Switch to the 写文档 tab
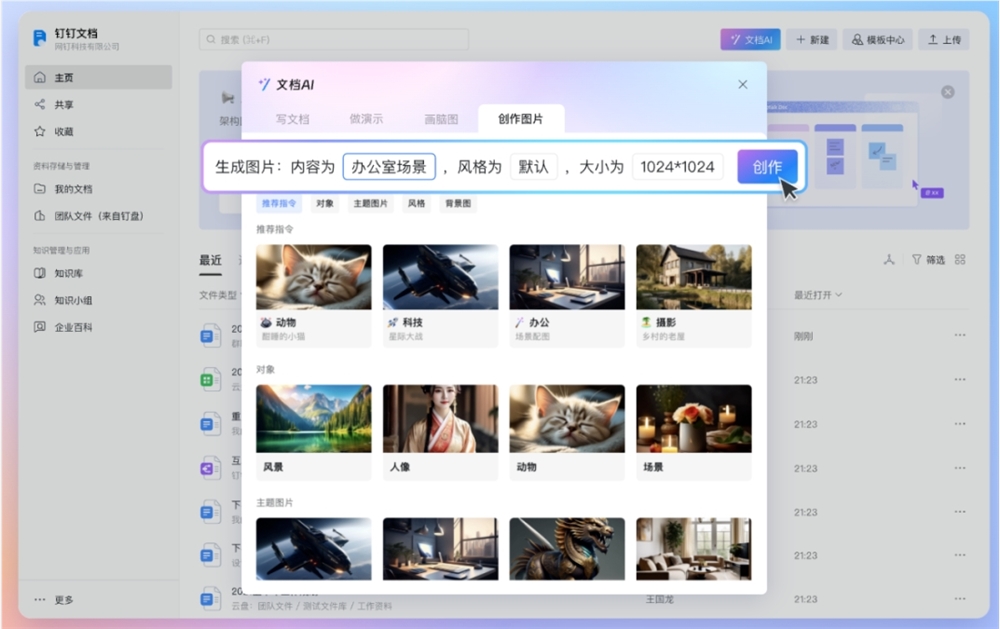1000x629 pixels. tap(293, 118)
